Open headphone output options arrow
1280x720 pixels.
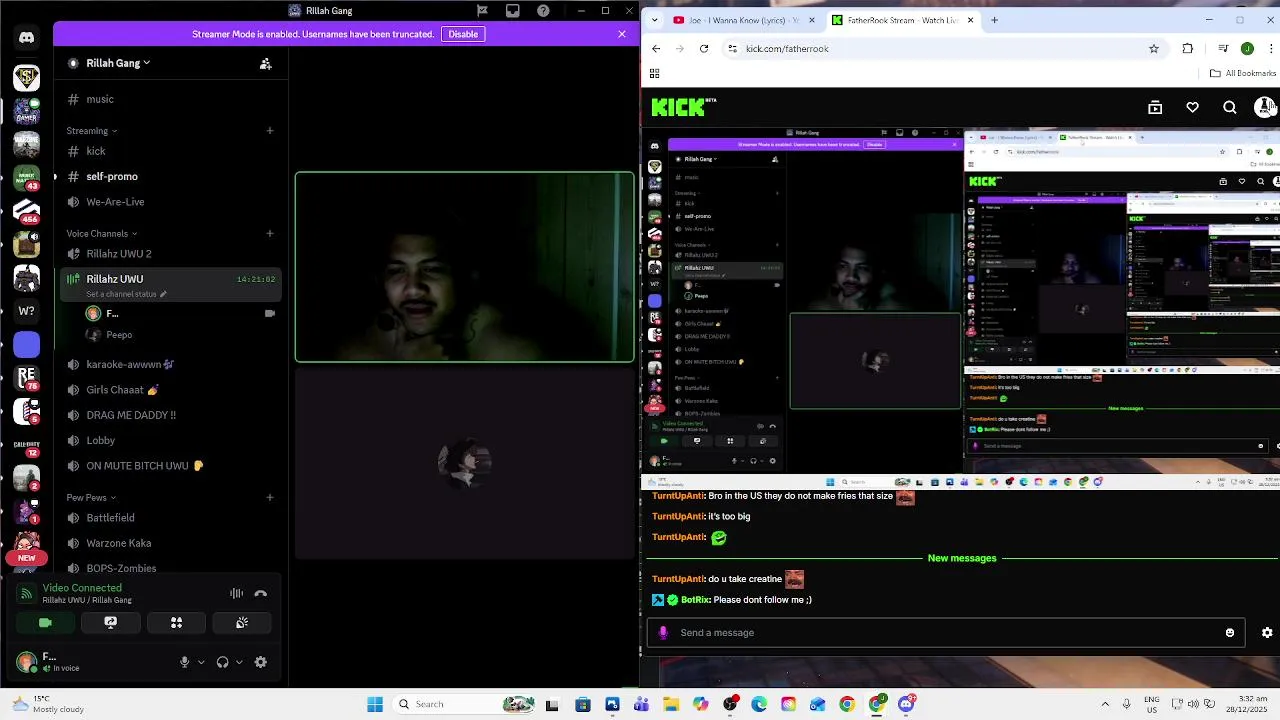[239, 662]
